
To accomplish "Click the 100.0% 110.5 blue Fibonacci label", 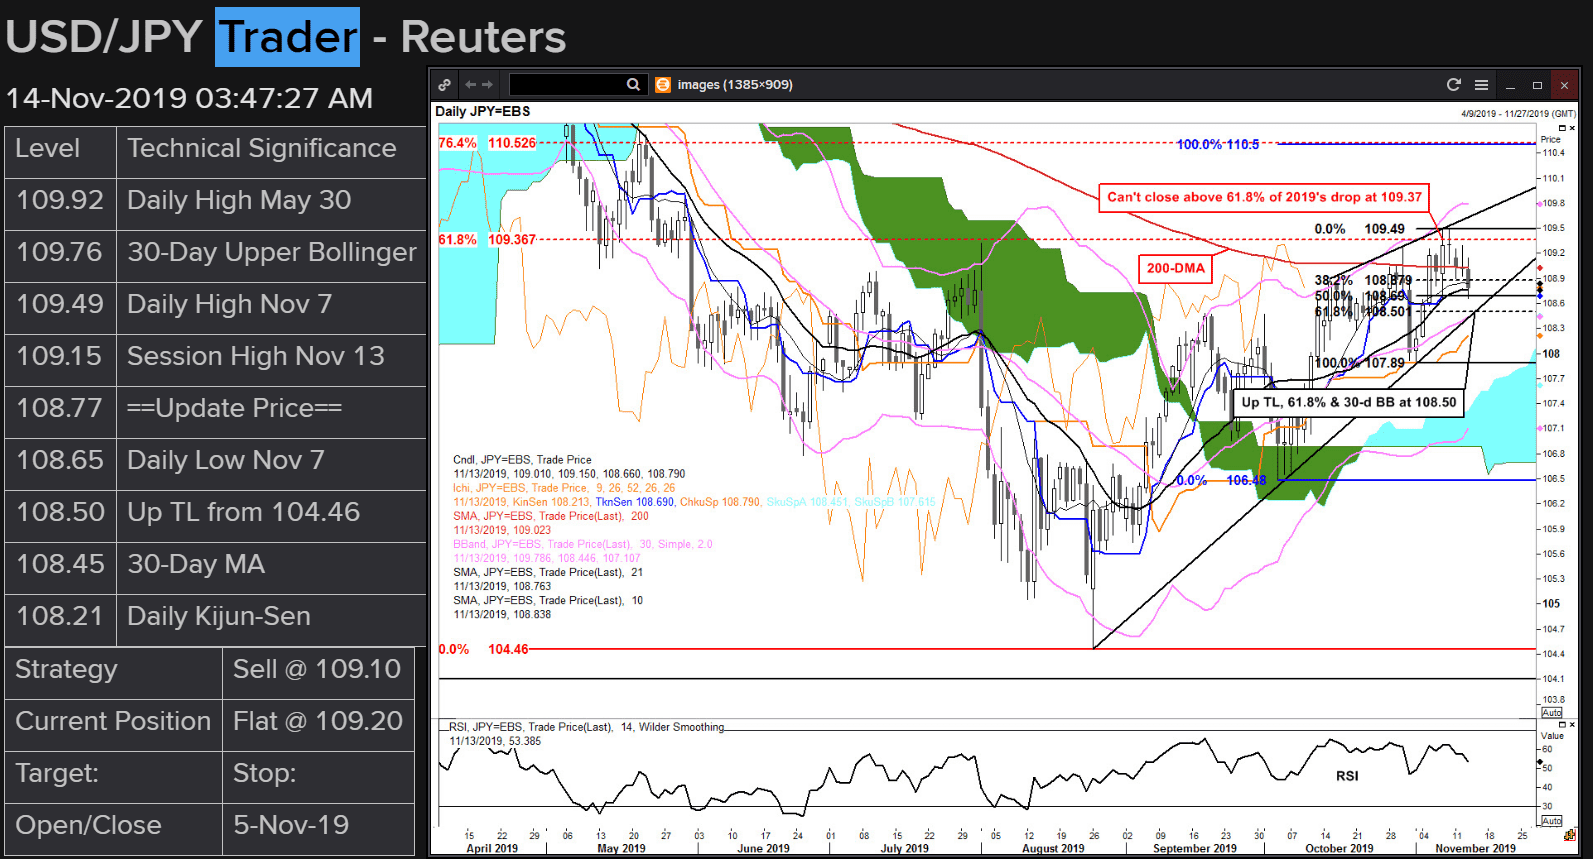I will 1217,145.
